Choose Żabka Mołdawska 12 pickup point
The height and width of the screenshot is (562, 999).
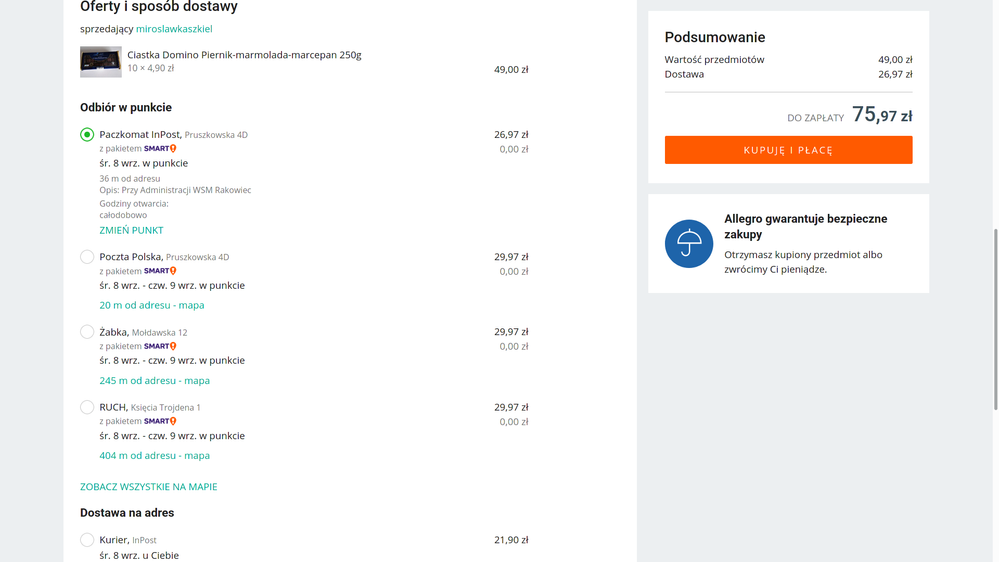click(x=87, y=332)
